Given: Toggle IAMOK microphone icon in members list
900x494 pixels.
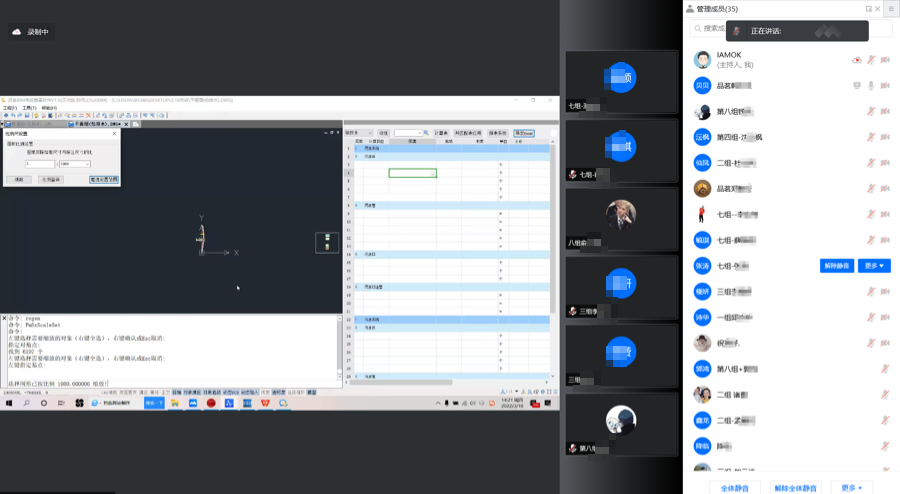Looking at the screenshot, I should (x=871, y=60).
